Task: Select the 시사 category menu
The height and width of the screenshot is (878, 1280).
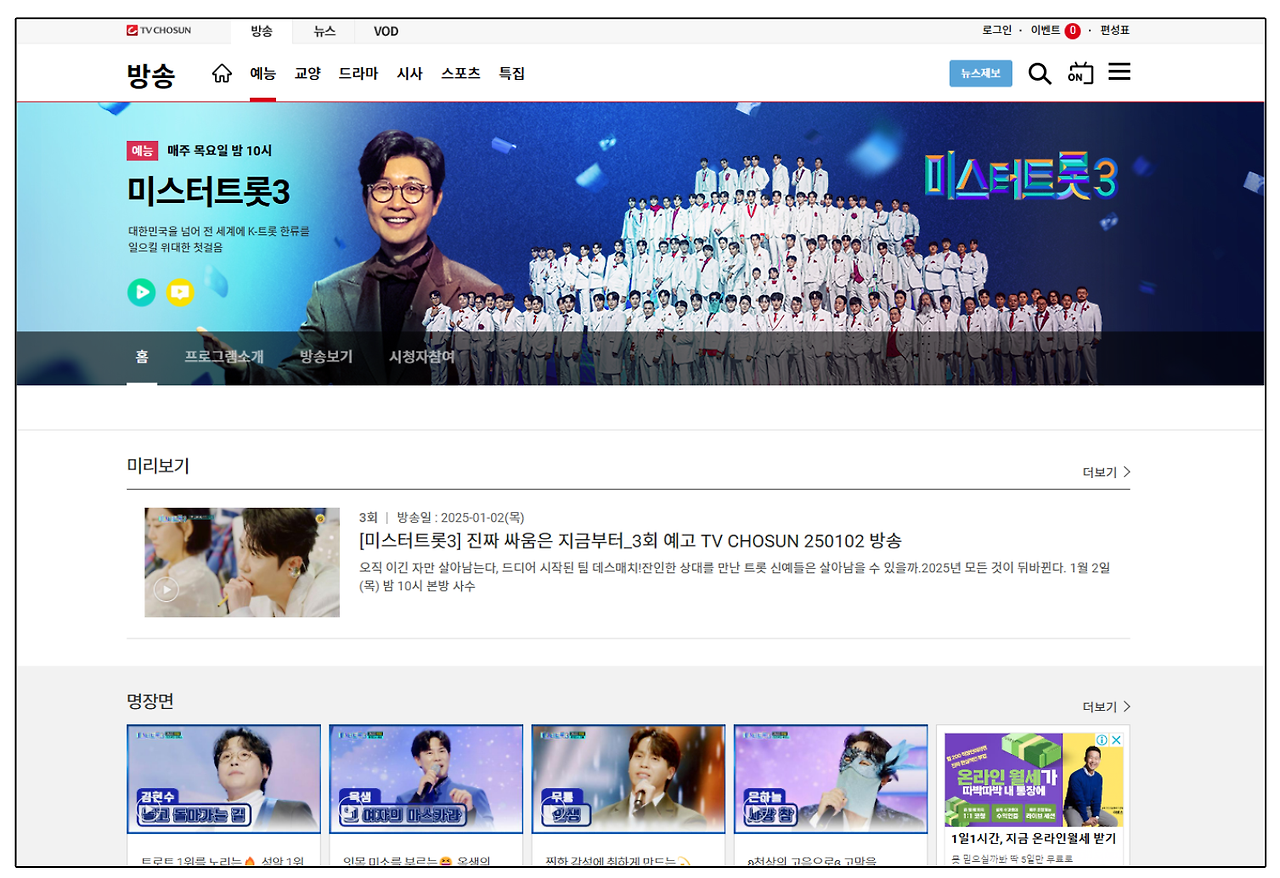Action: pyautogui.click(x=409, y=73)
